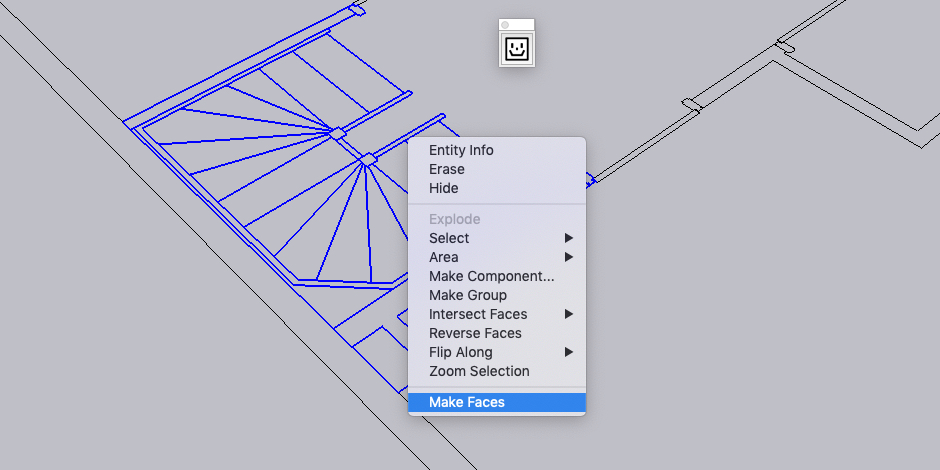Viewport: 940px width, 470px height.
Task: Expand the arrow beside Area
Action: click(569, 257)
